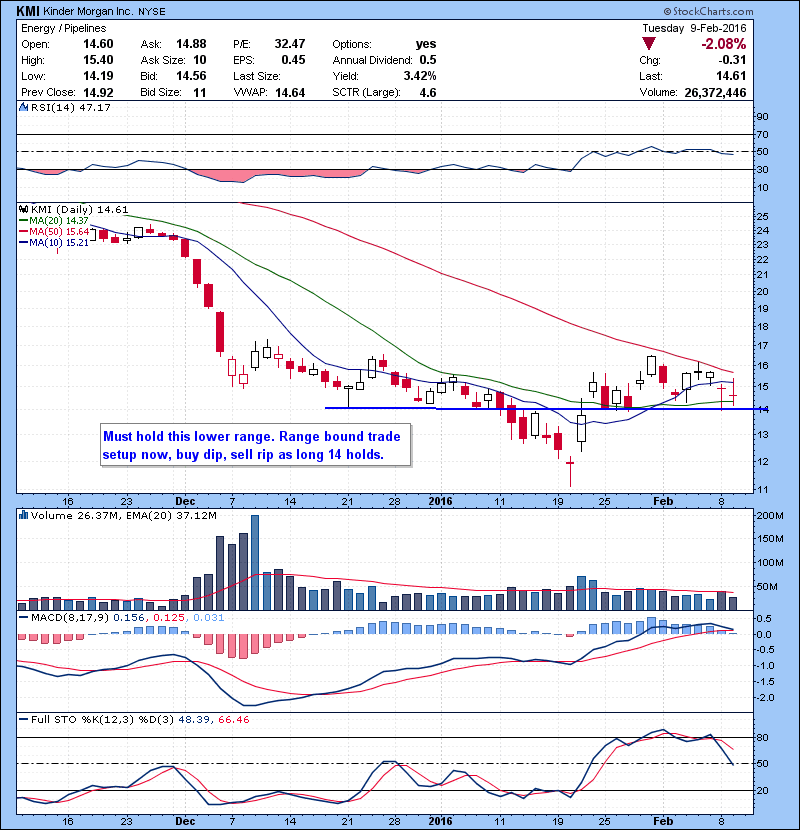Click the KMI (Daily) 14.61 chart label
Image resolution: width=800 pixels, height=830 pixels.
pos(79,210)
